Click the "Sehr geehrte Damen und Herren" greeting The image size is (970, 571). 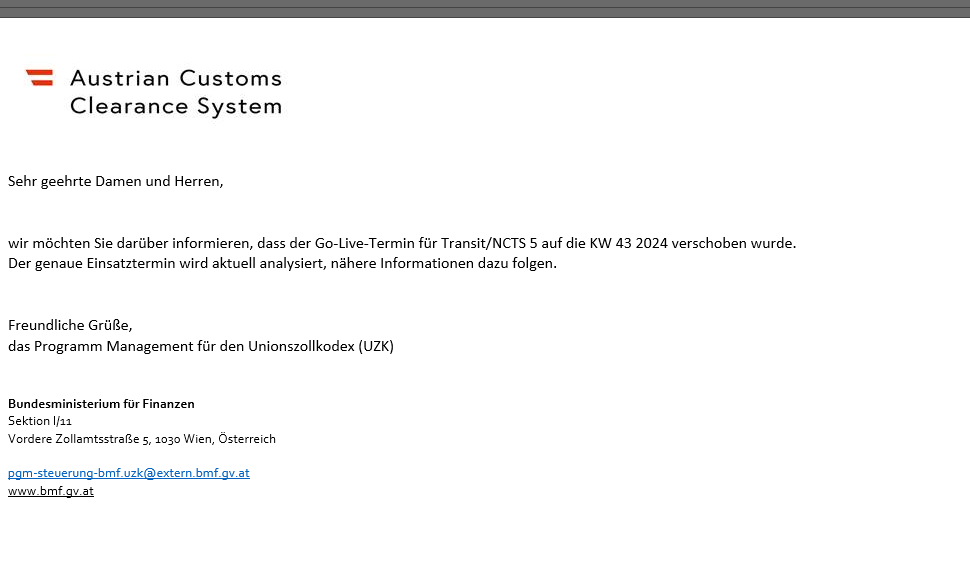pyautogui.click(x=115, y=182)
